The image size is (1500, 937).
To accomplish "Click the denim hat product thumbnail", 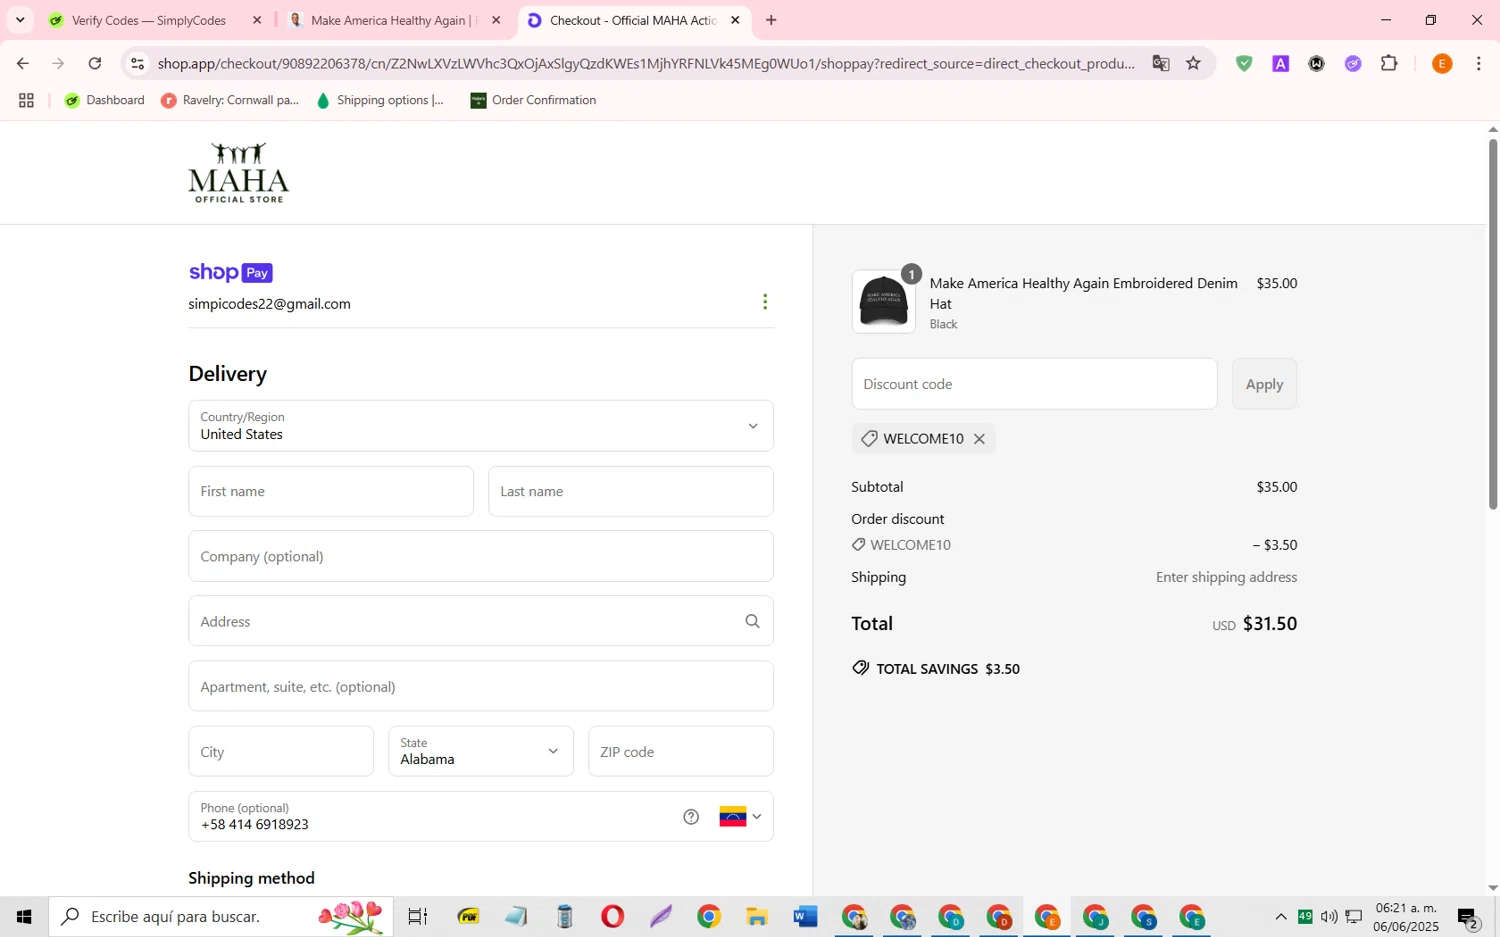I will 883,301.
